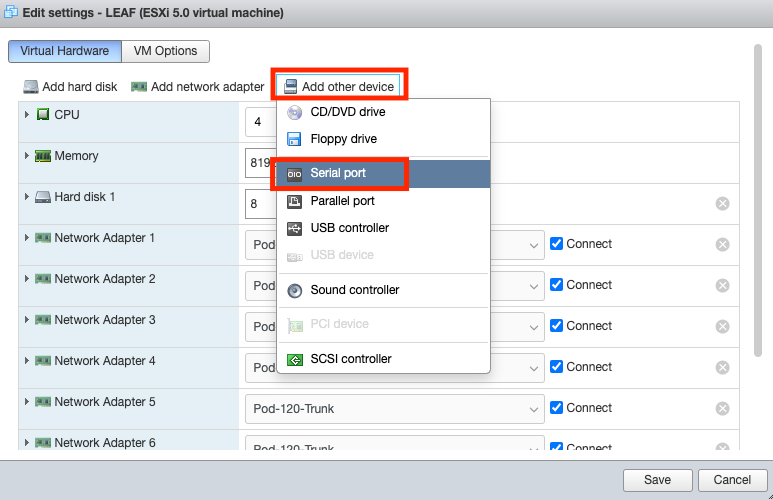Click the Serial port icon

coord(294,174)
